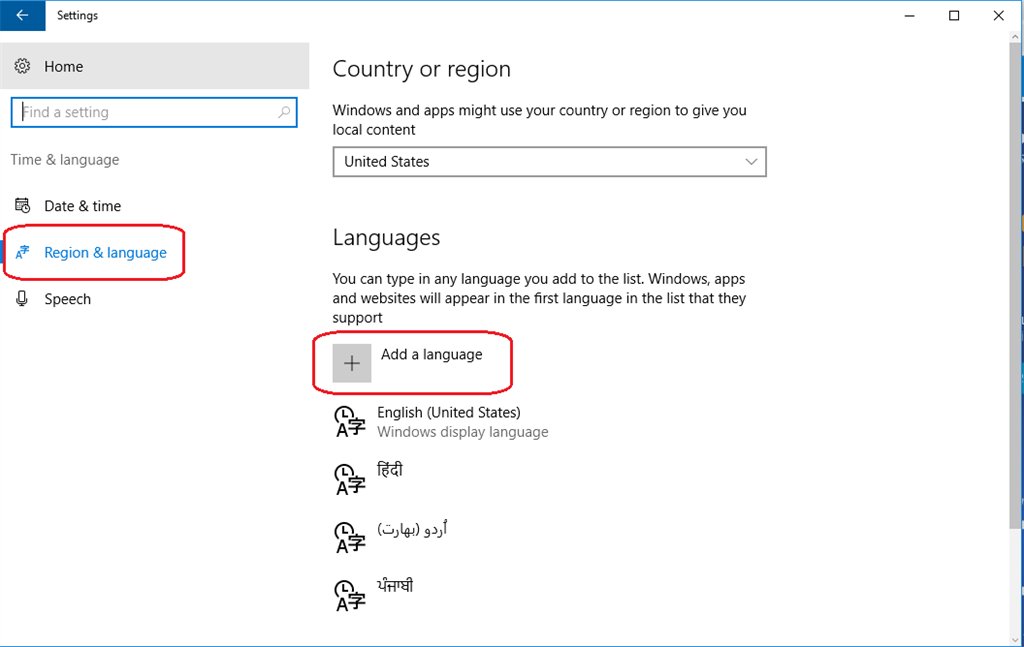Open the Country or region dropdown
1024x647 pixels.
point(549,161)
